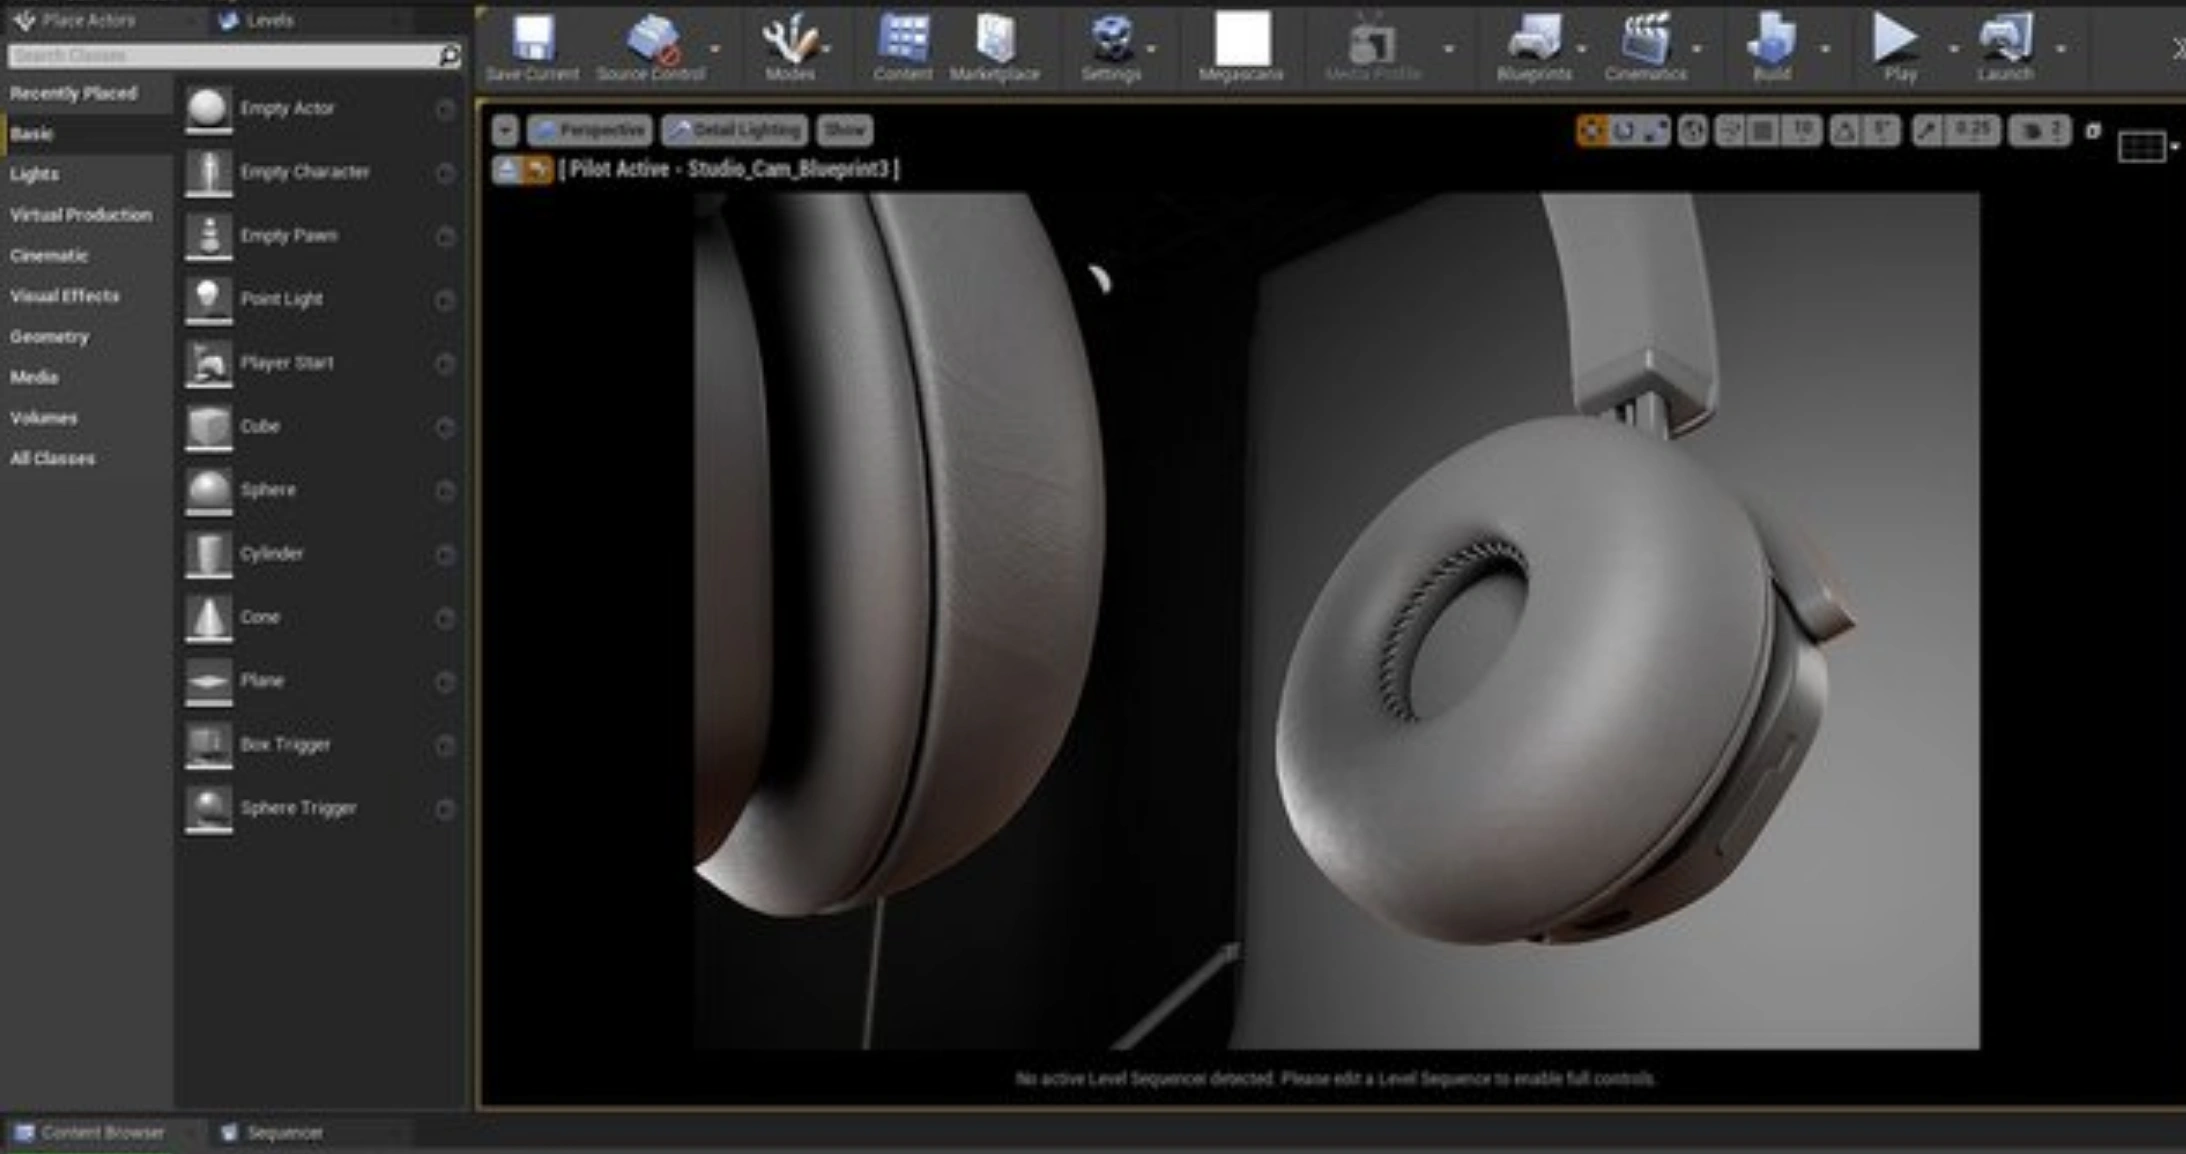Click the Empty Actor thumbnail
The width and height of the screenshot is (2186, 1154).
[x=208, y=109]
